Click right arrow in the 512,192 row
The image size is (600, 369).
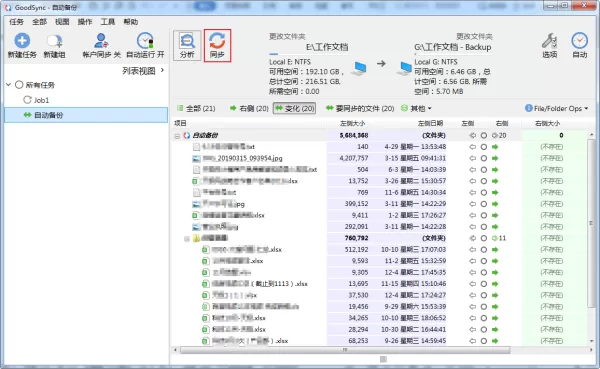(x=495, y=250)
